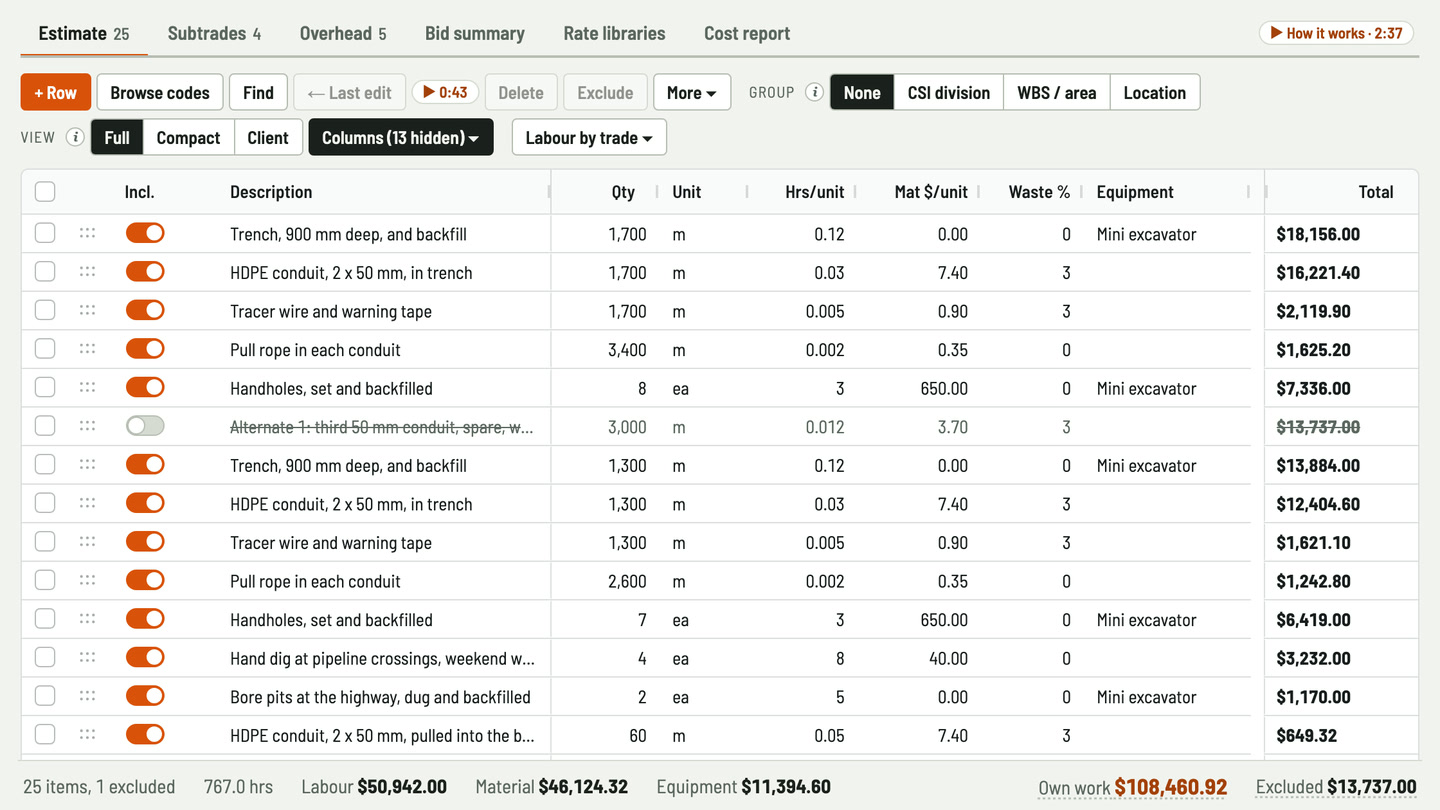Group rows by Location
1440x810 pixels.
1155,93
